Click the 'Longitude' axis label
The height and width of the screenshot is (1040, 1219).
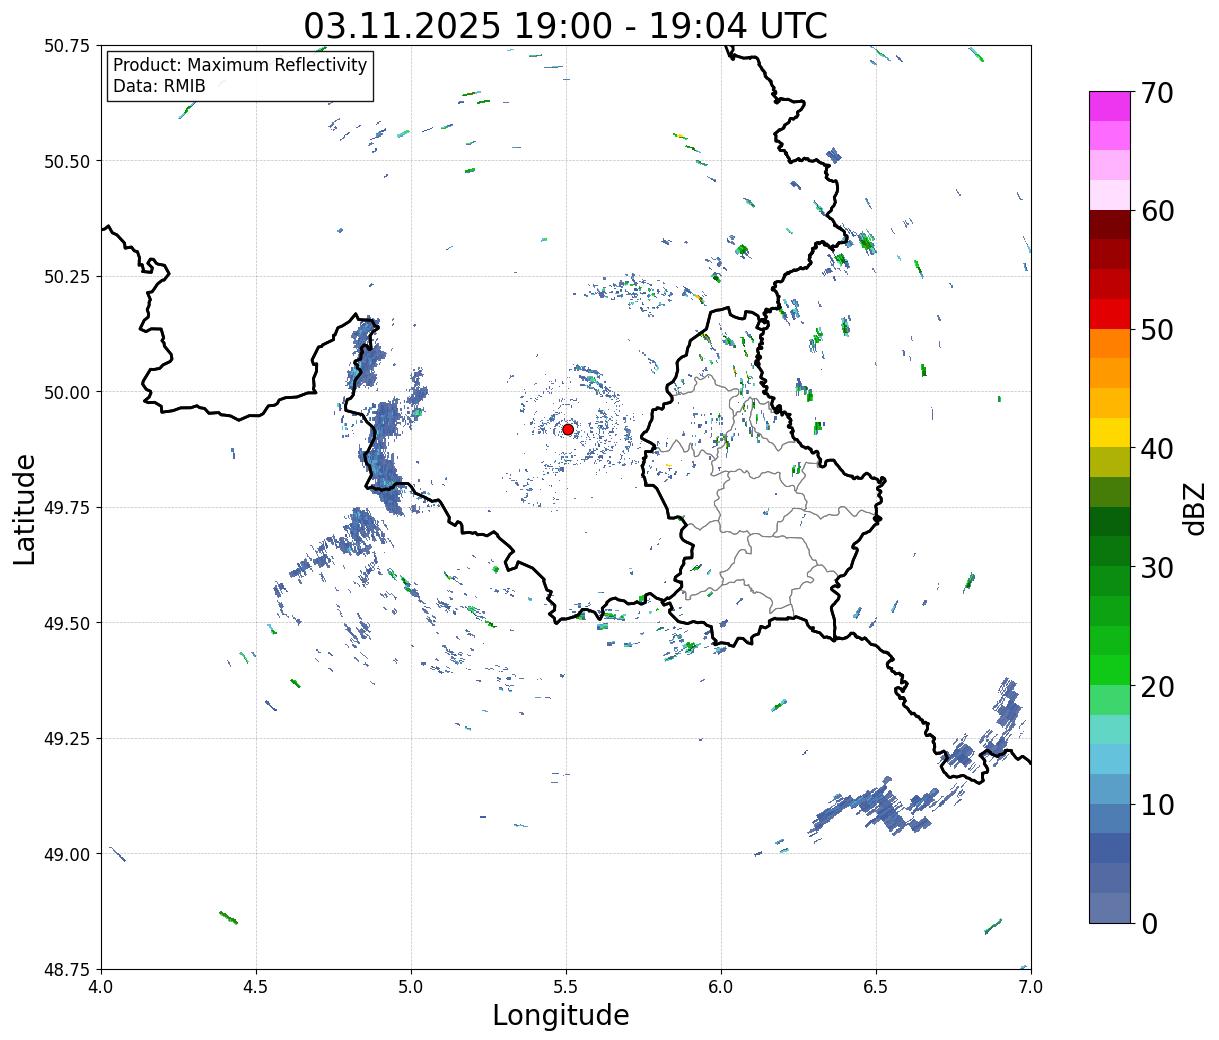point(561,1015)
